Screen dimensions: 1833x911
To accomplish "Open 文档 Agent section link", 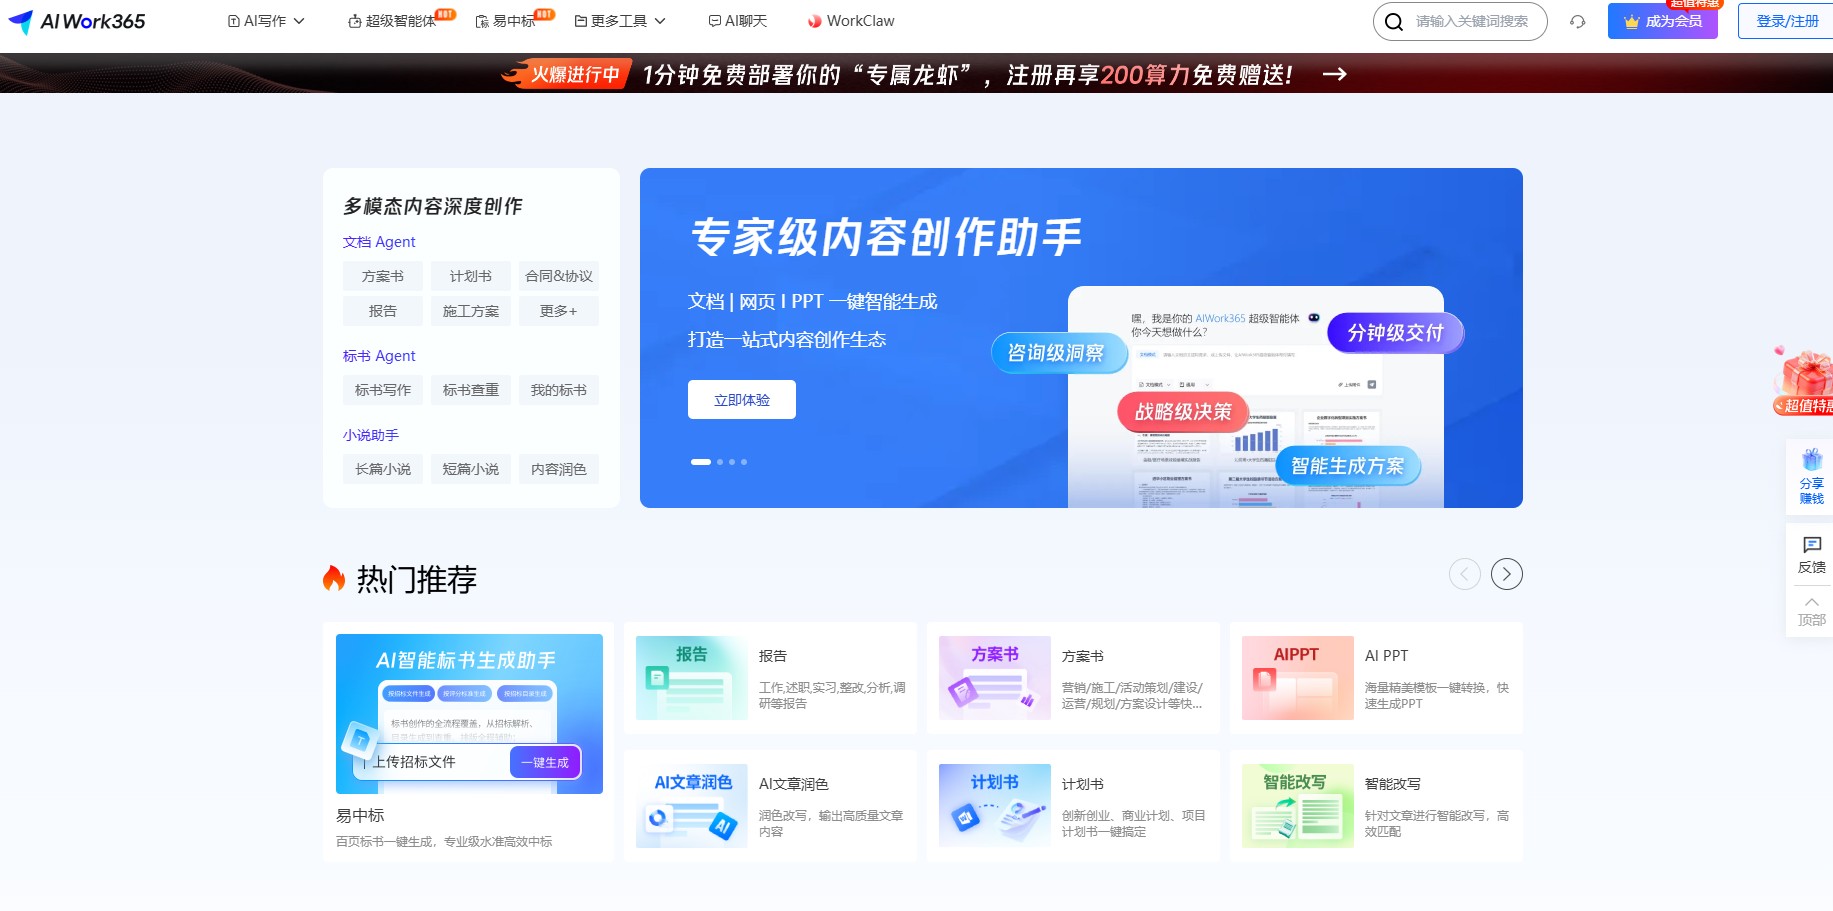I will pos(379,242).
